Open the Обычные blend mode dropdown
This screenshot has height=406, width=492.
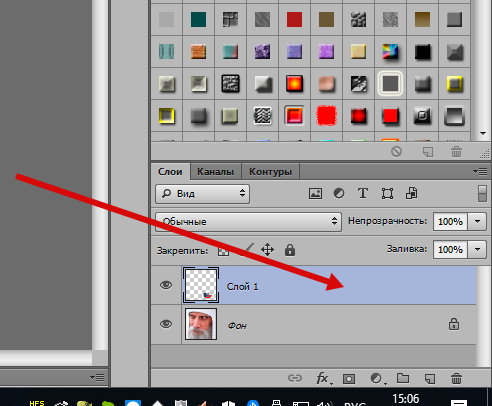coord(249,222)
